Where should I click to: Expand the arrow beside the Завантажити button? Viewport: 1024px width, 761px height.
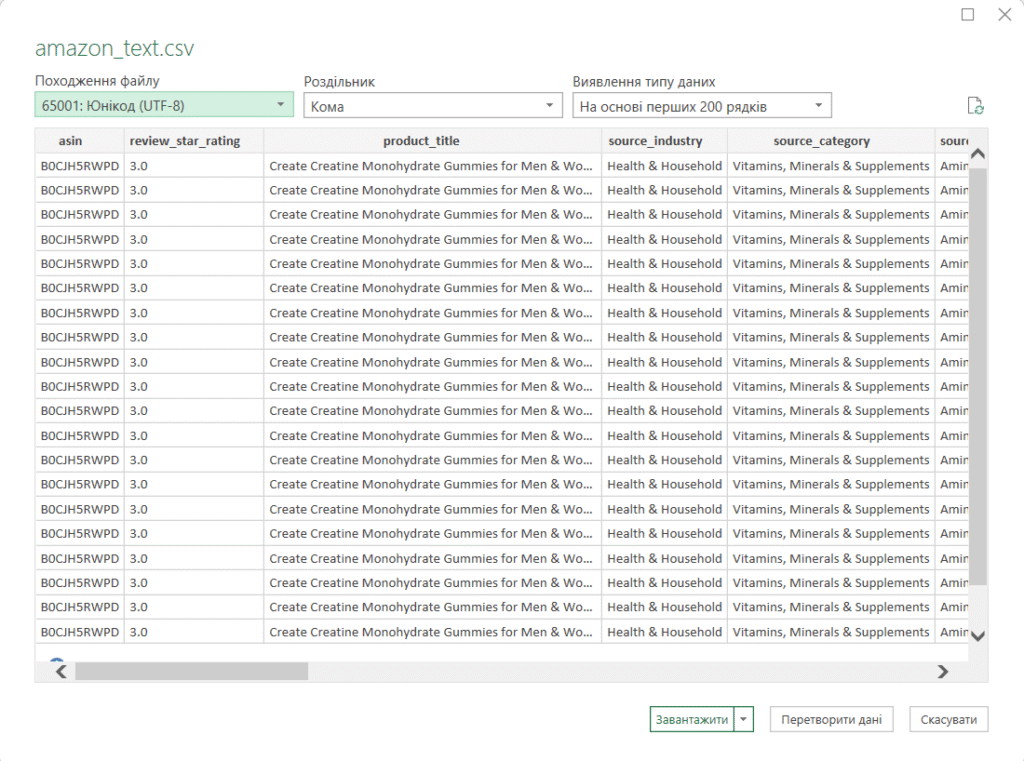click(x=744, y=719)
